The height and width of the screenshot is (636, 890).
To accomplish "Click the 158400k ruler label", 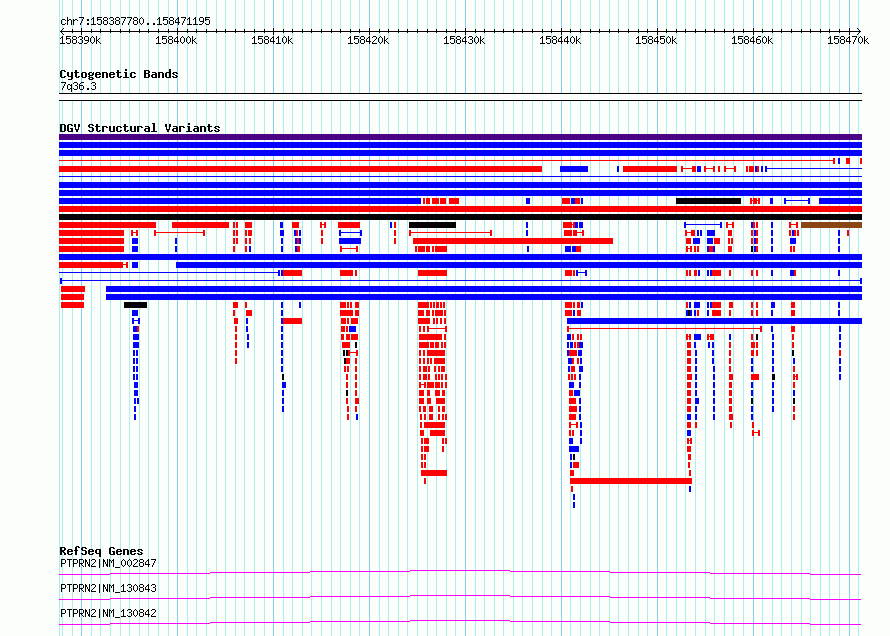I will pos(176,40).
